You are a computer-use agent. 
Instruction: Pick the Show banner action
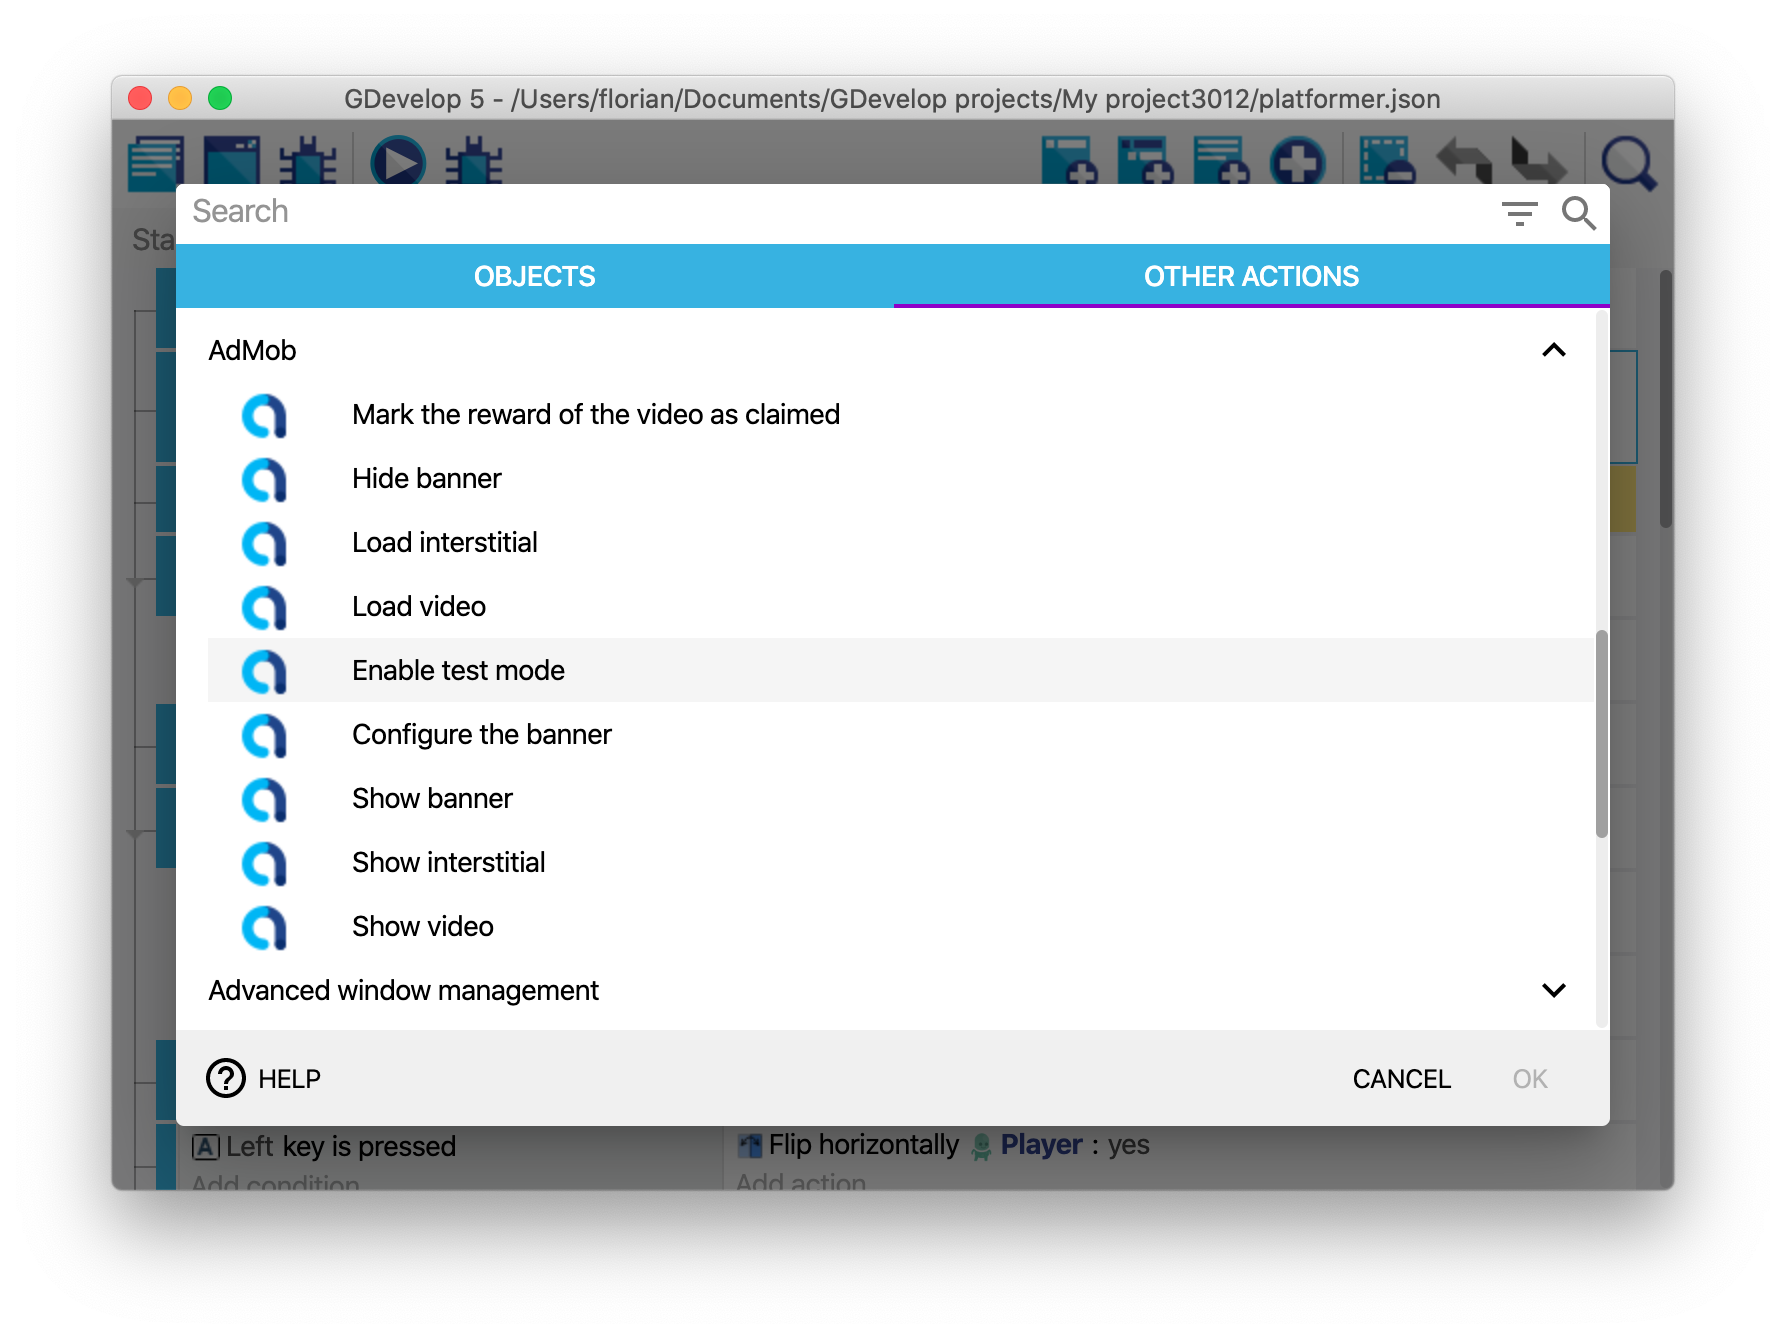point(432,798)
